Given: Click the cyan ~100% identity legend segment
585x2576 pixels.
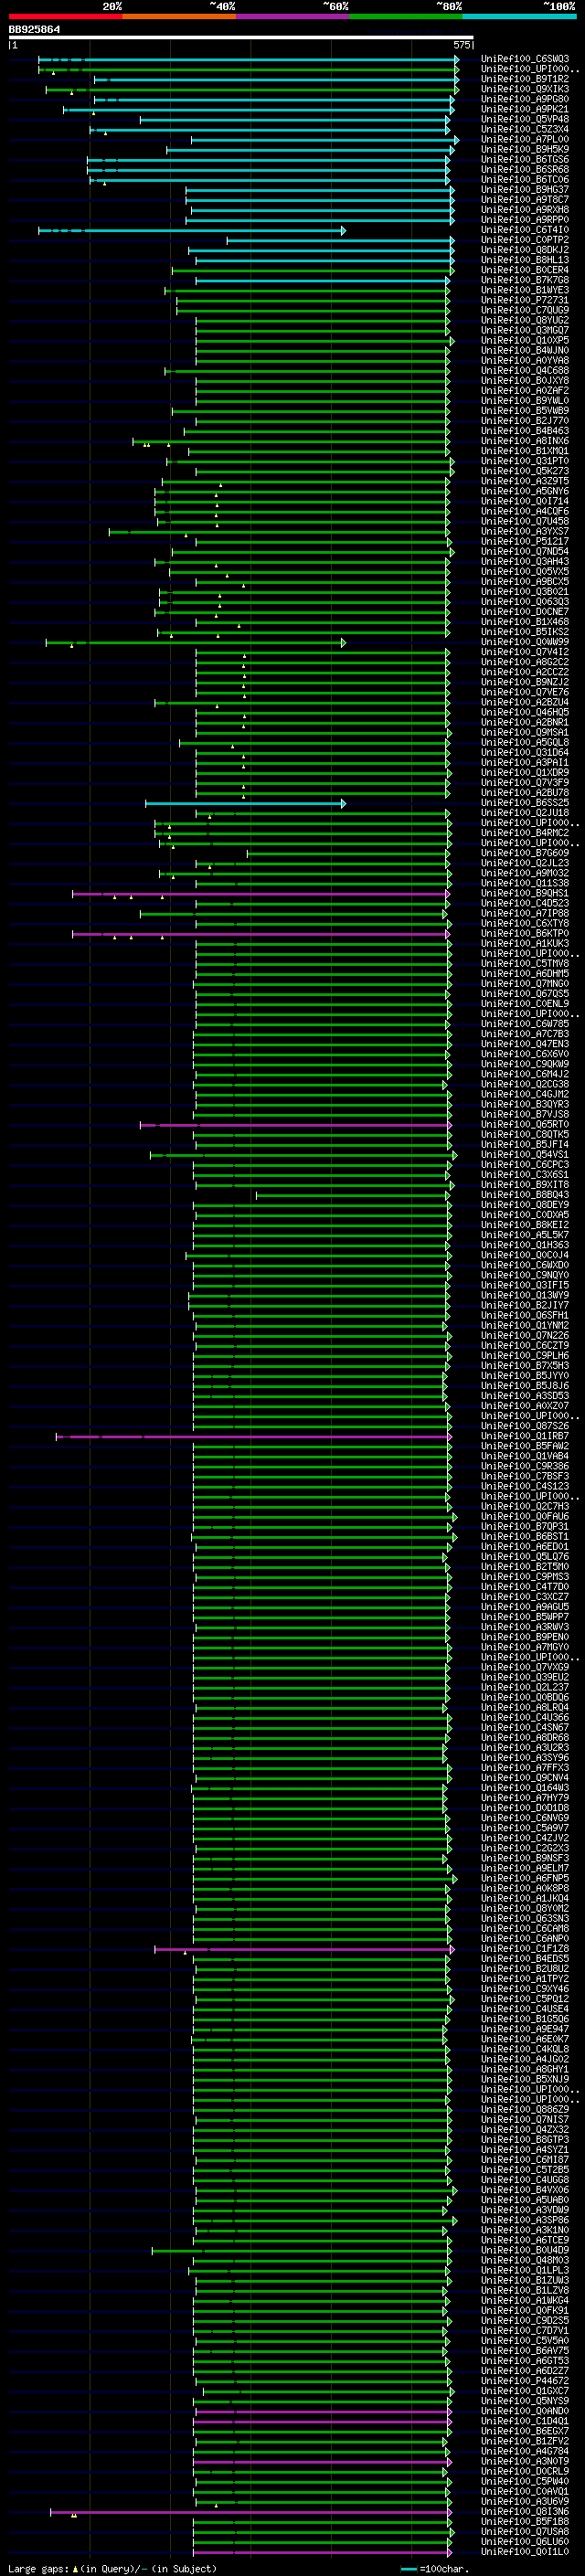Looking at the screenshot, I should point(519,16).
